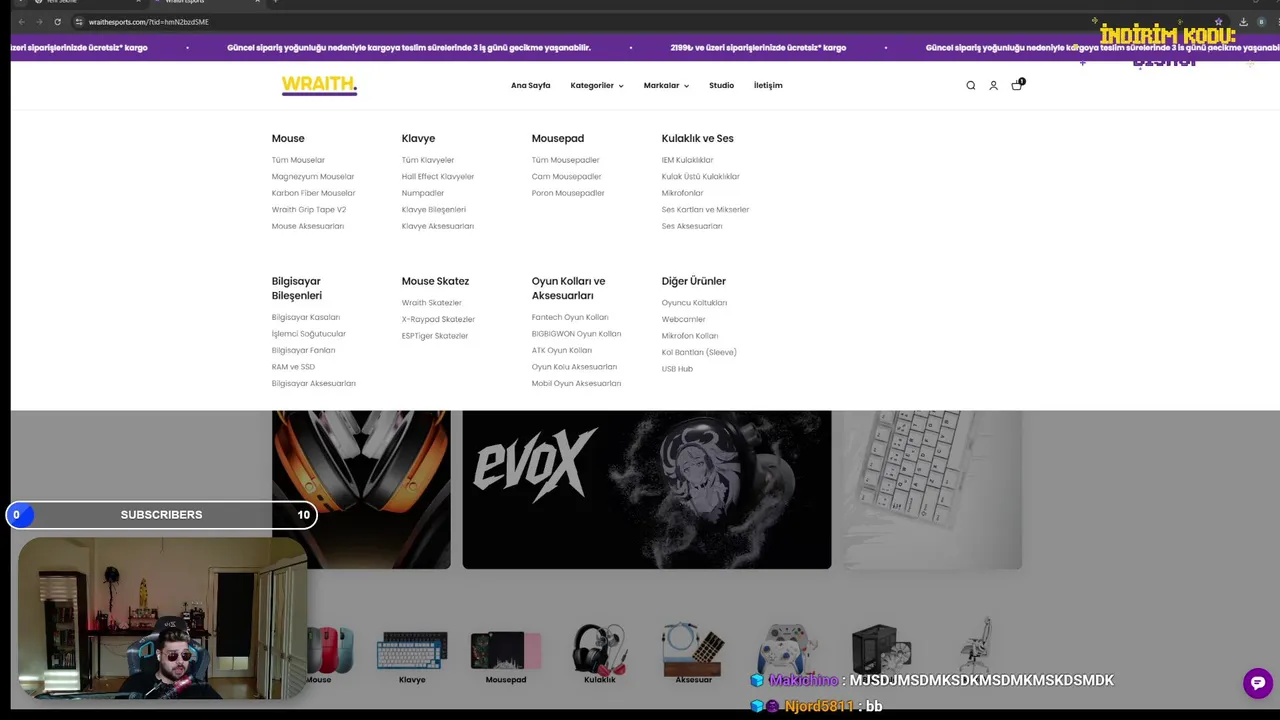Open ESPTiger Skatezler link

pyautogui.click(x=435, y=336)
